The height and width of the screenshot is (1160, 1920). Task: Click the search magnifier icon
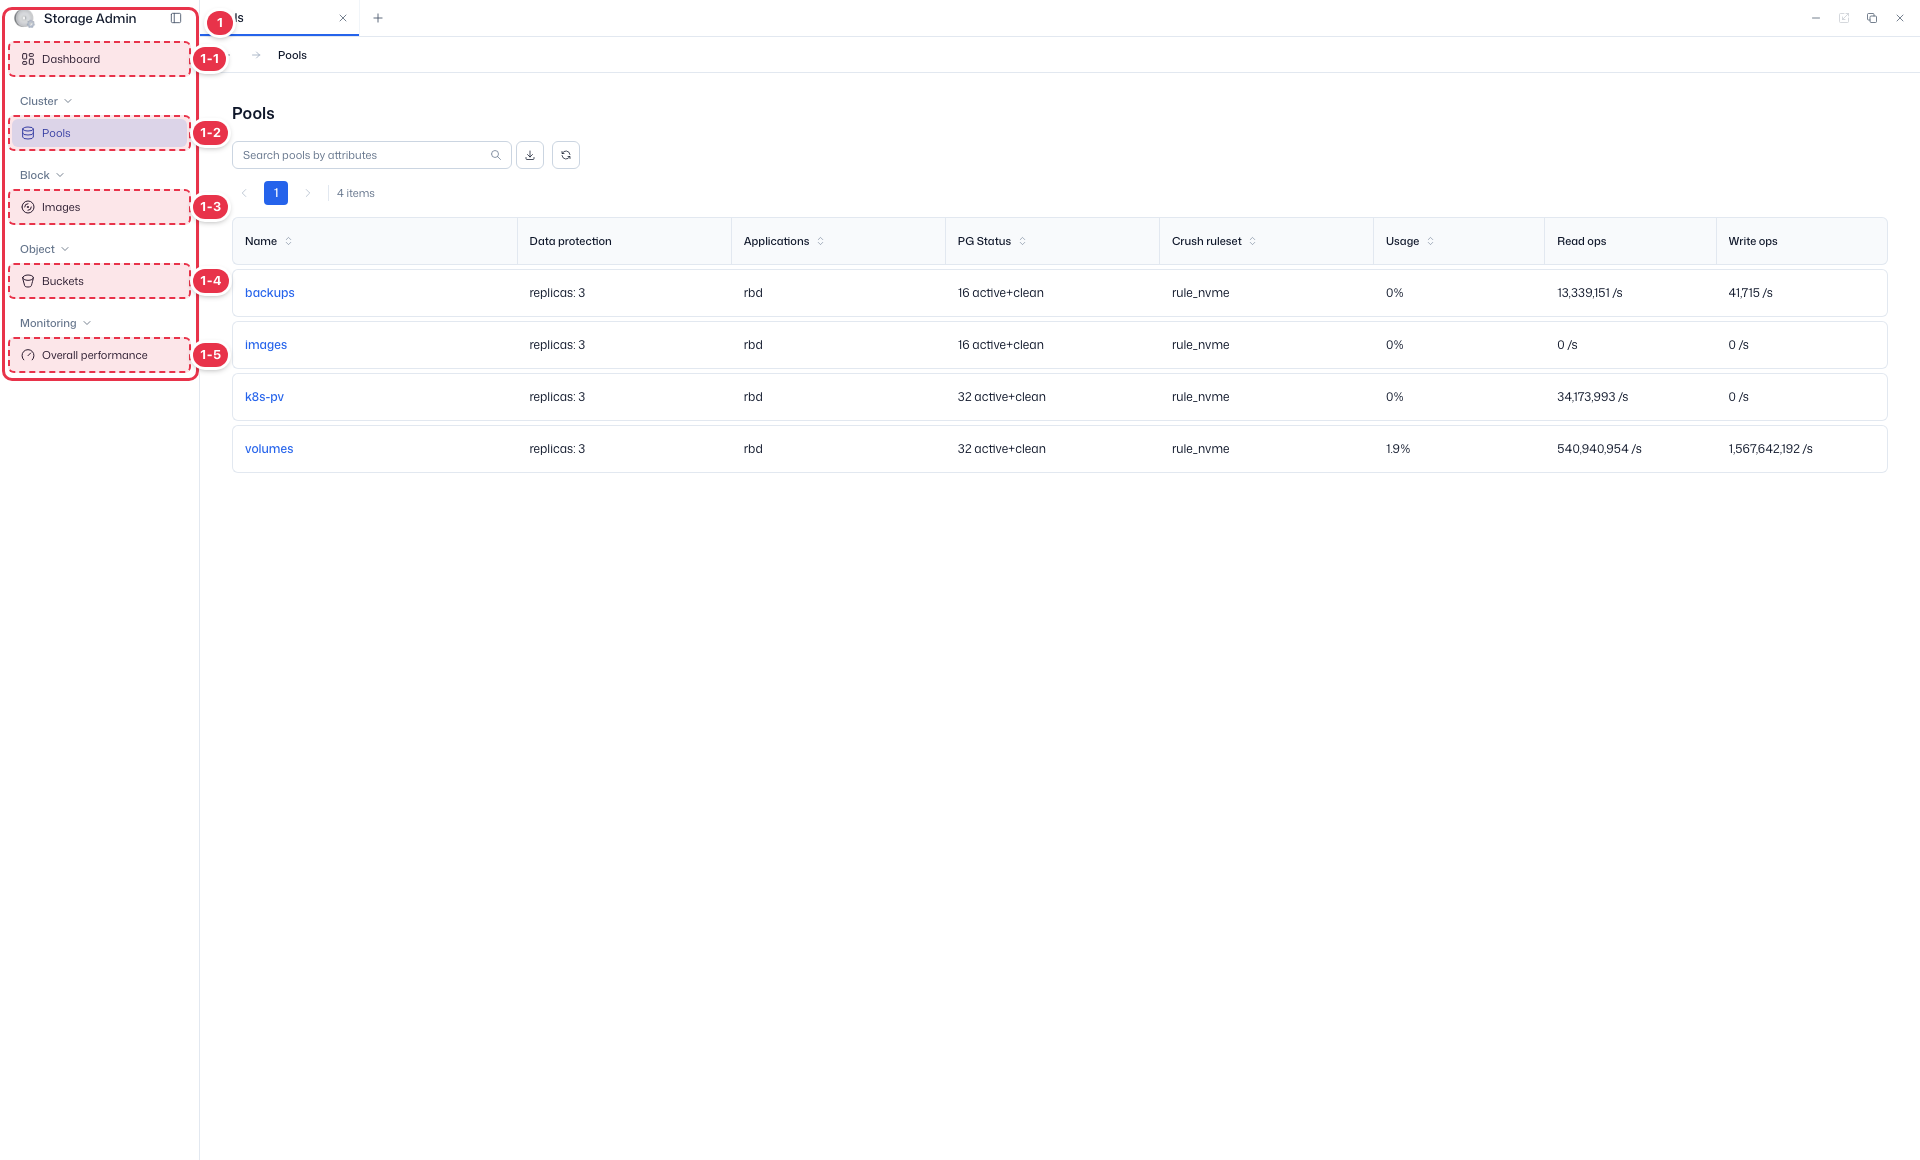click(496, 155)
